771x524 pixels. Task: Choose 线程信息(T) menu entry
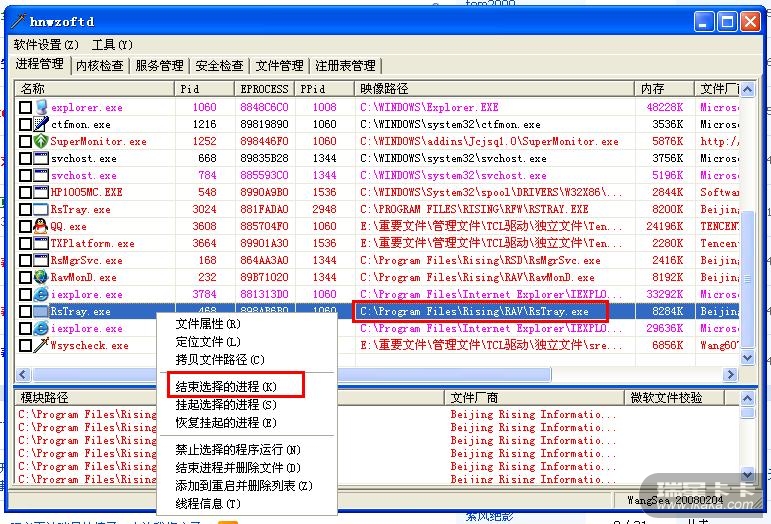click(x=247, y=504)
